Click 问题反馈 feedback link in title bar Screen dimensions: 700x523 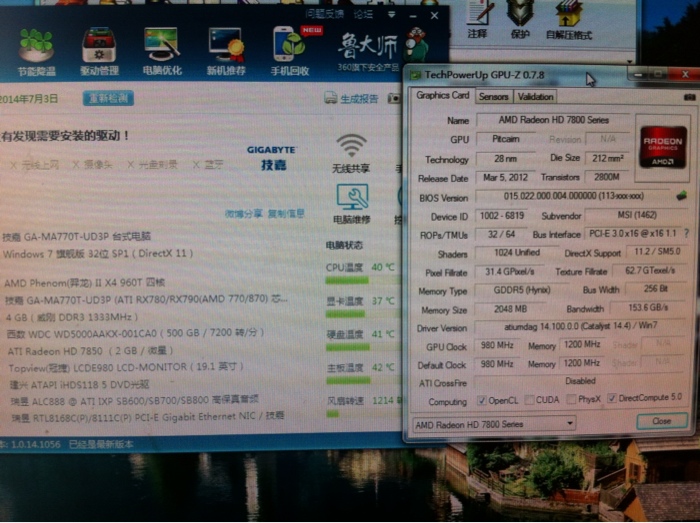(325, 15)
